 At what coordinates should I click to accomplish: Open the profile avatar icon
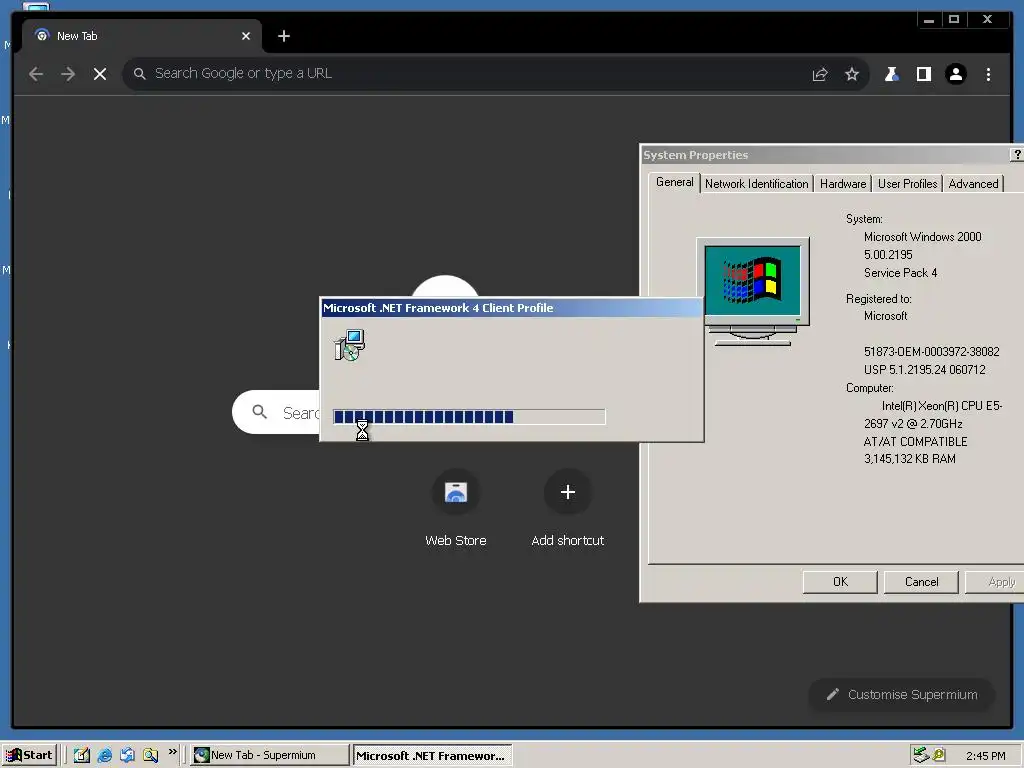[x=955, y=74]
